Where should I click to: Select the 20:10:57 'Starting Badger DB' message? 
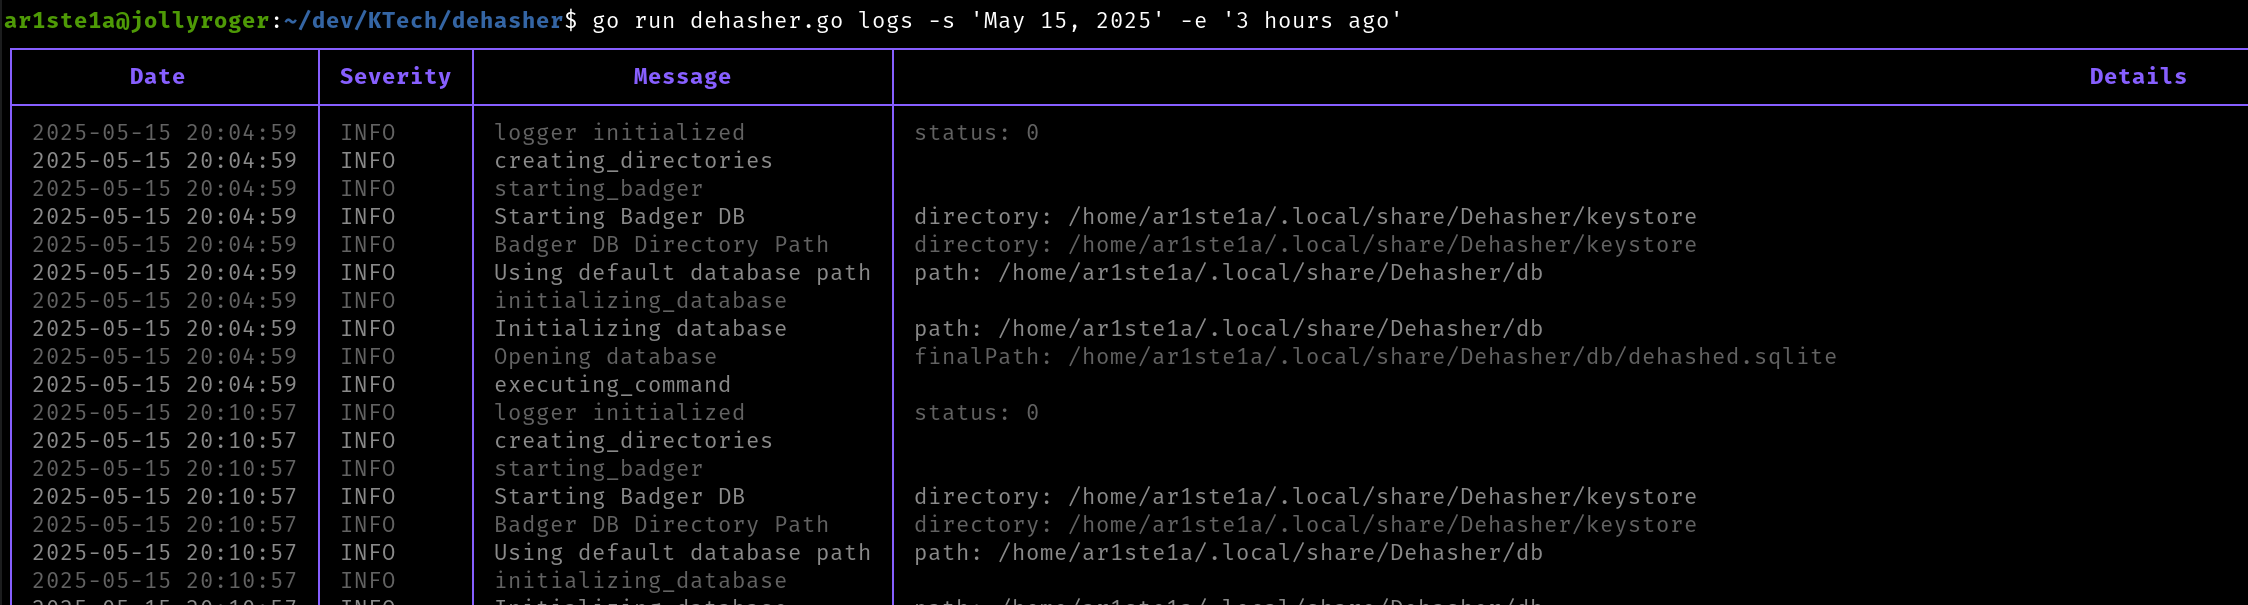619,497
